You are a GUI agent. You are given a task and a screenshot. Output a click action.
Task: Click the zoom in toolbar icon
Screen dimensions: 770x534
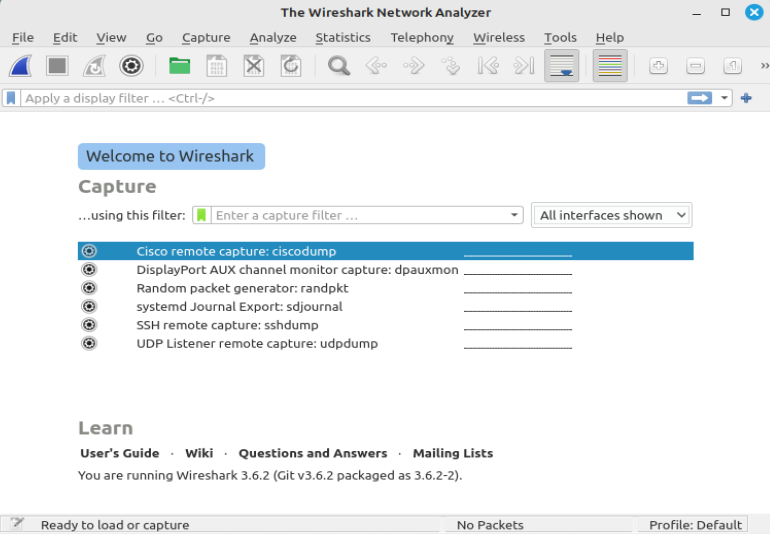click(658, 66)
